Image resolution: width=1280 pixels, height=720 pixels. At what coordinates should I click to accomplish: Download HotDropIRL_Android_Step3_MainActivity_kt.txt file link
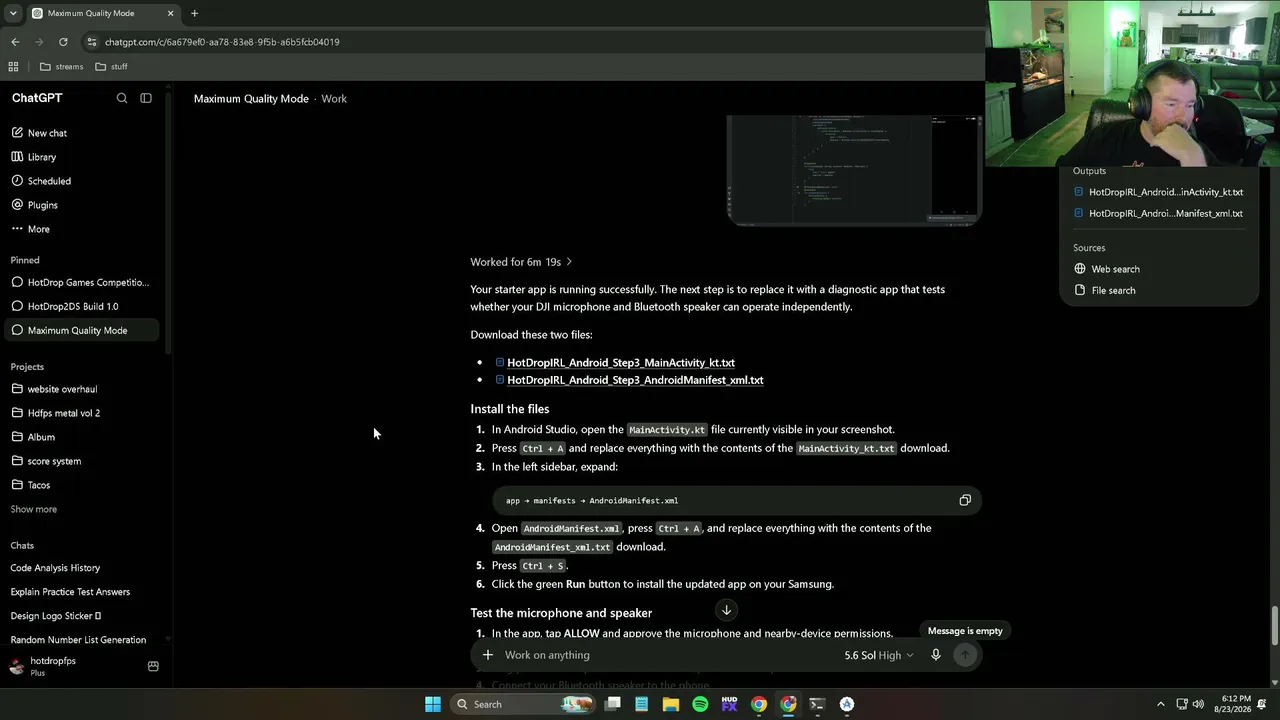point(621,363)
